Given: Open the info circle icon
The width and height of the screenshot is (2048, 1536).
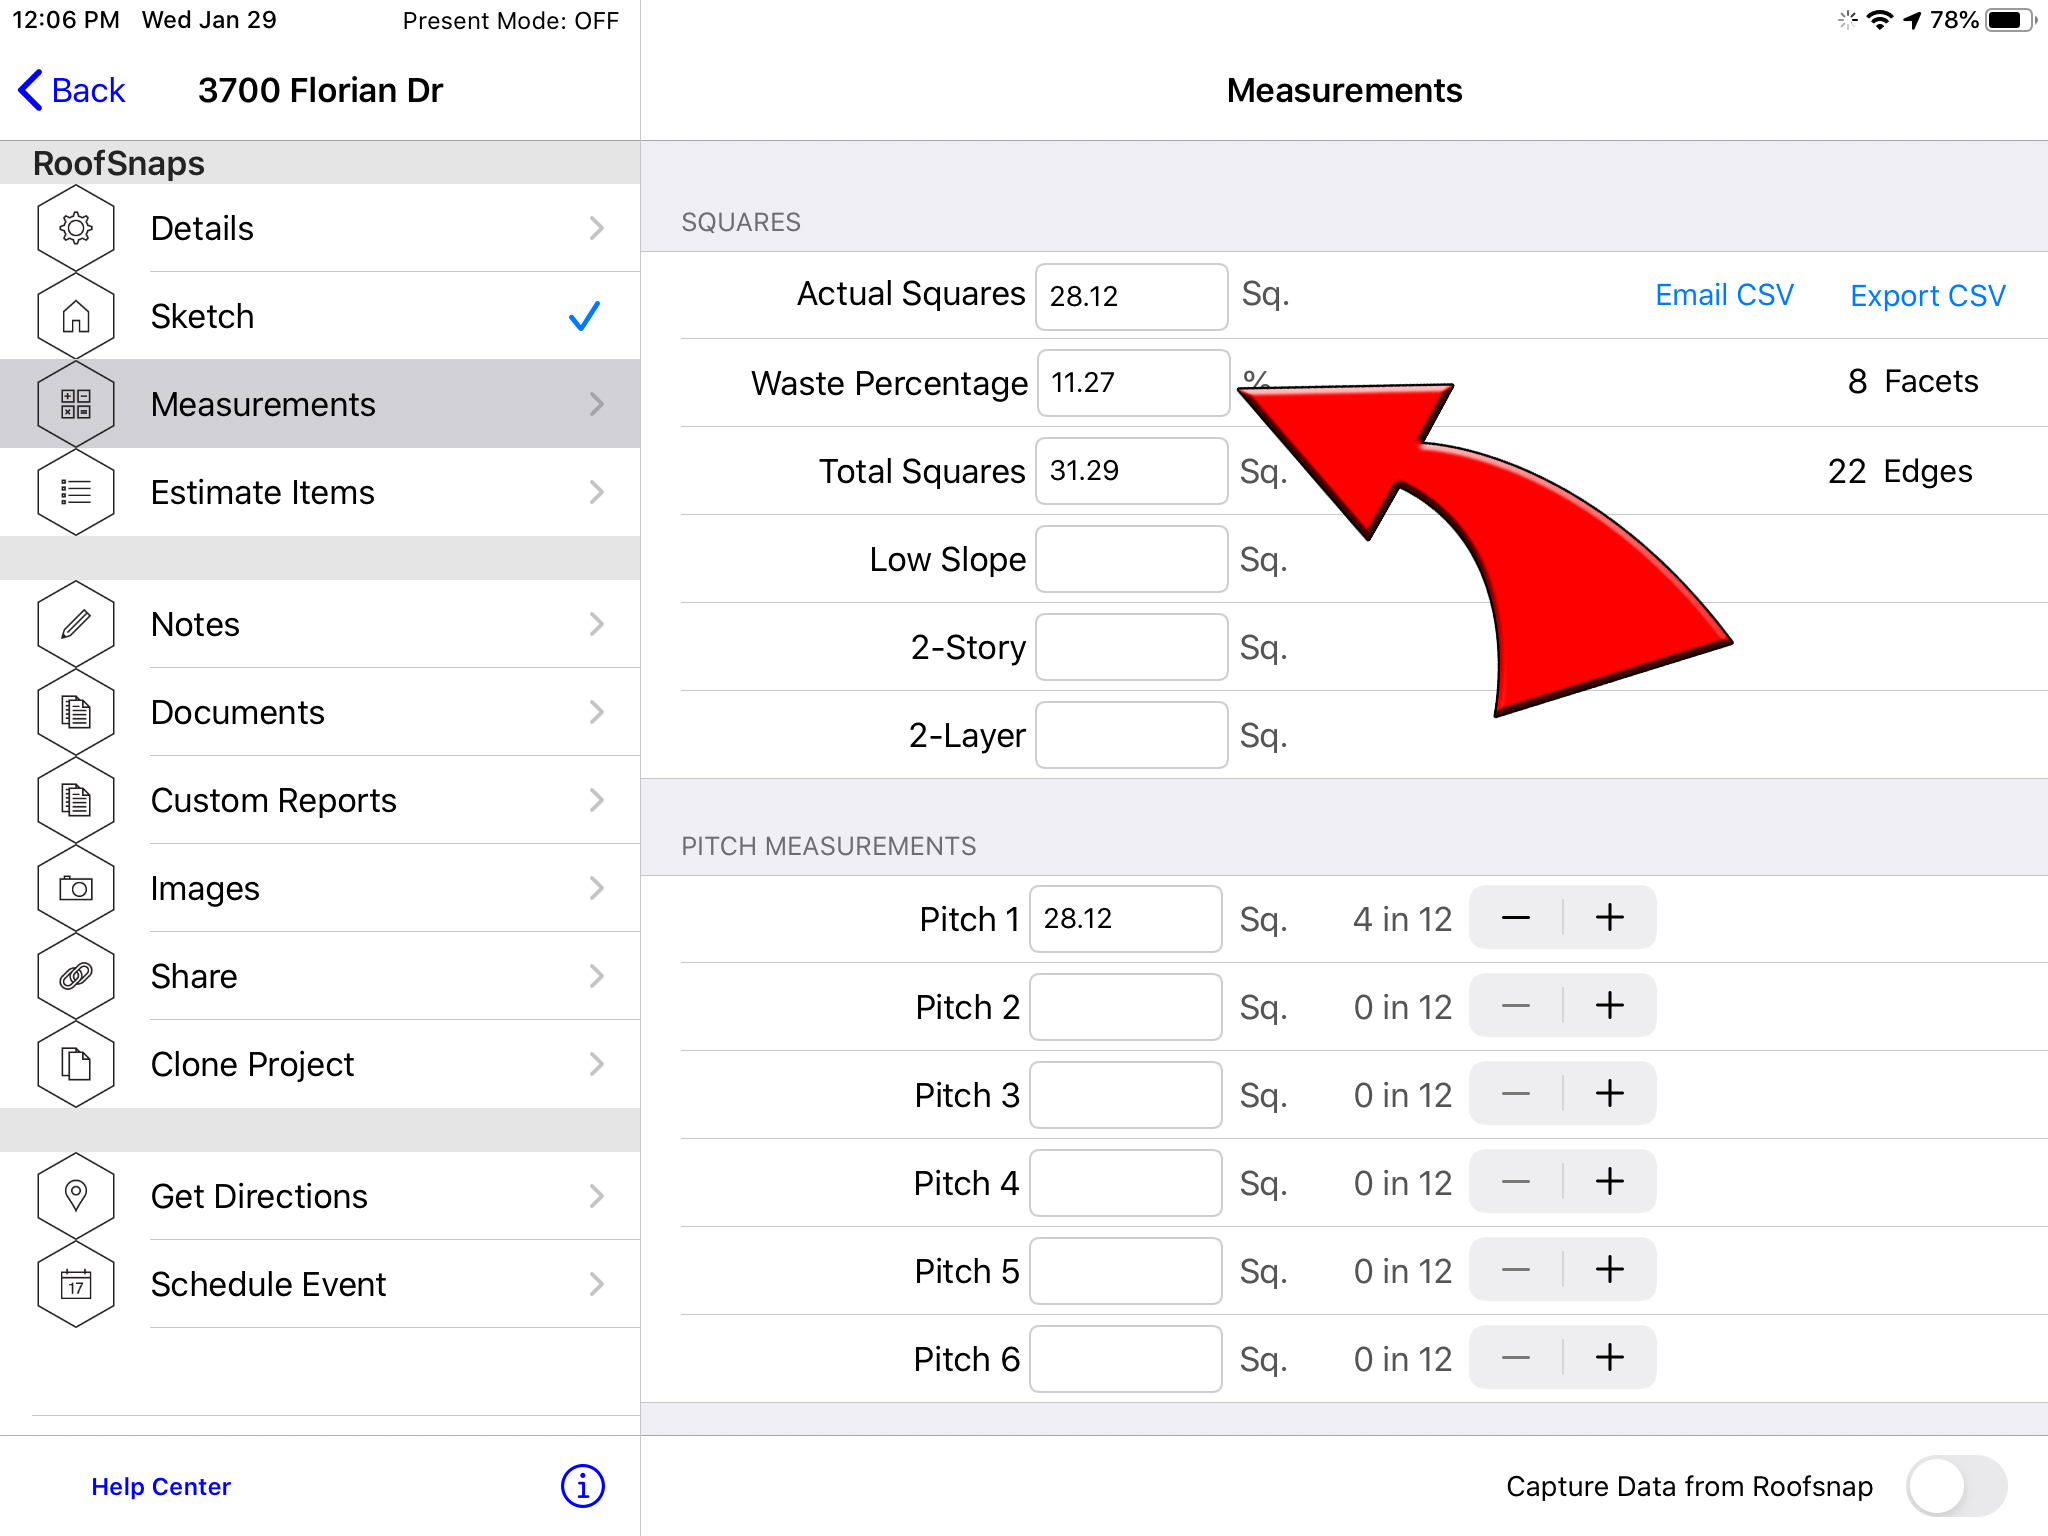Looking at the screenshot, I should (583, 1486).
